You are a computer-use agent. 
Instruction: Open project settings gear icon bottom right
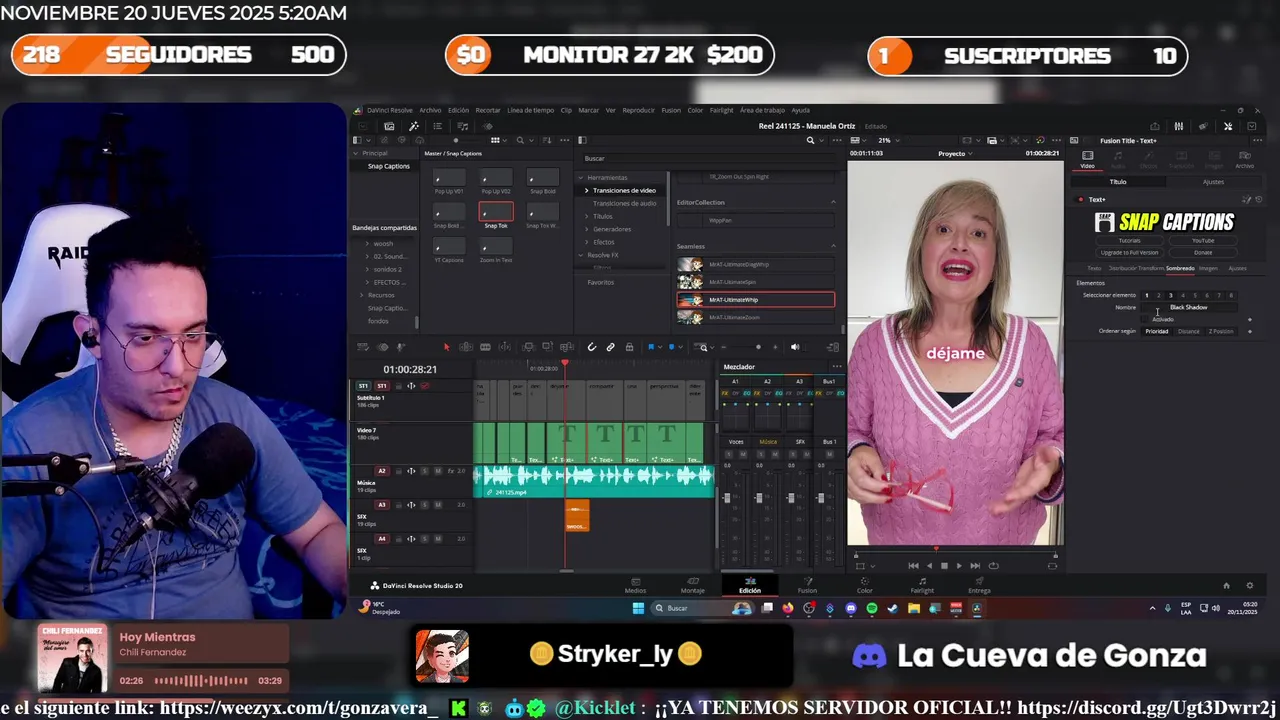click(1249, 586)
